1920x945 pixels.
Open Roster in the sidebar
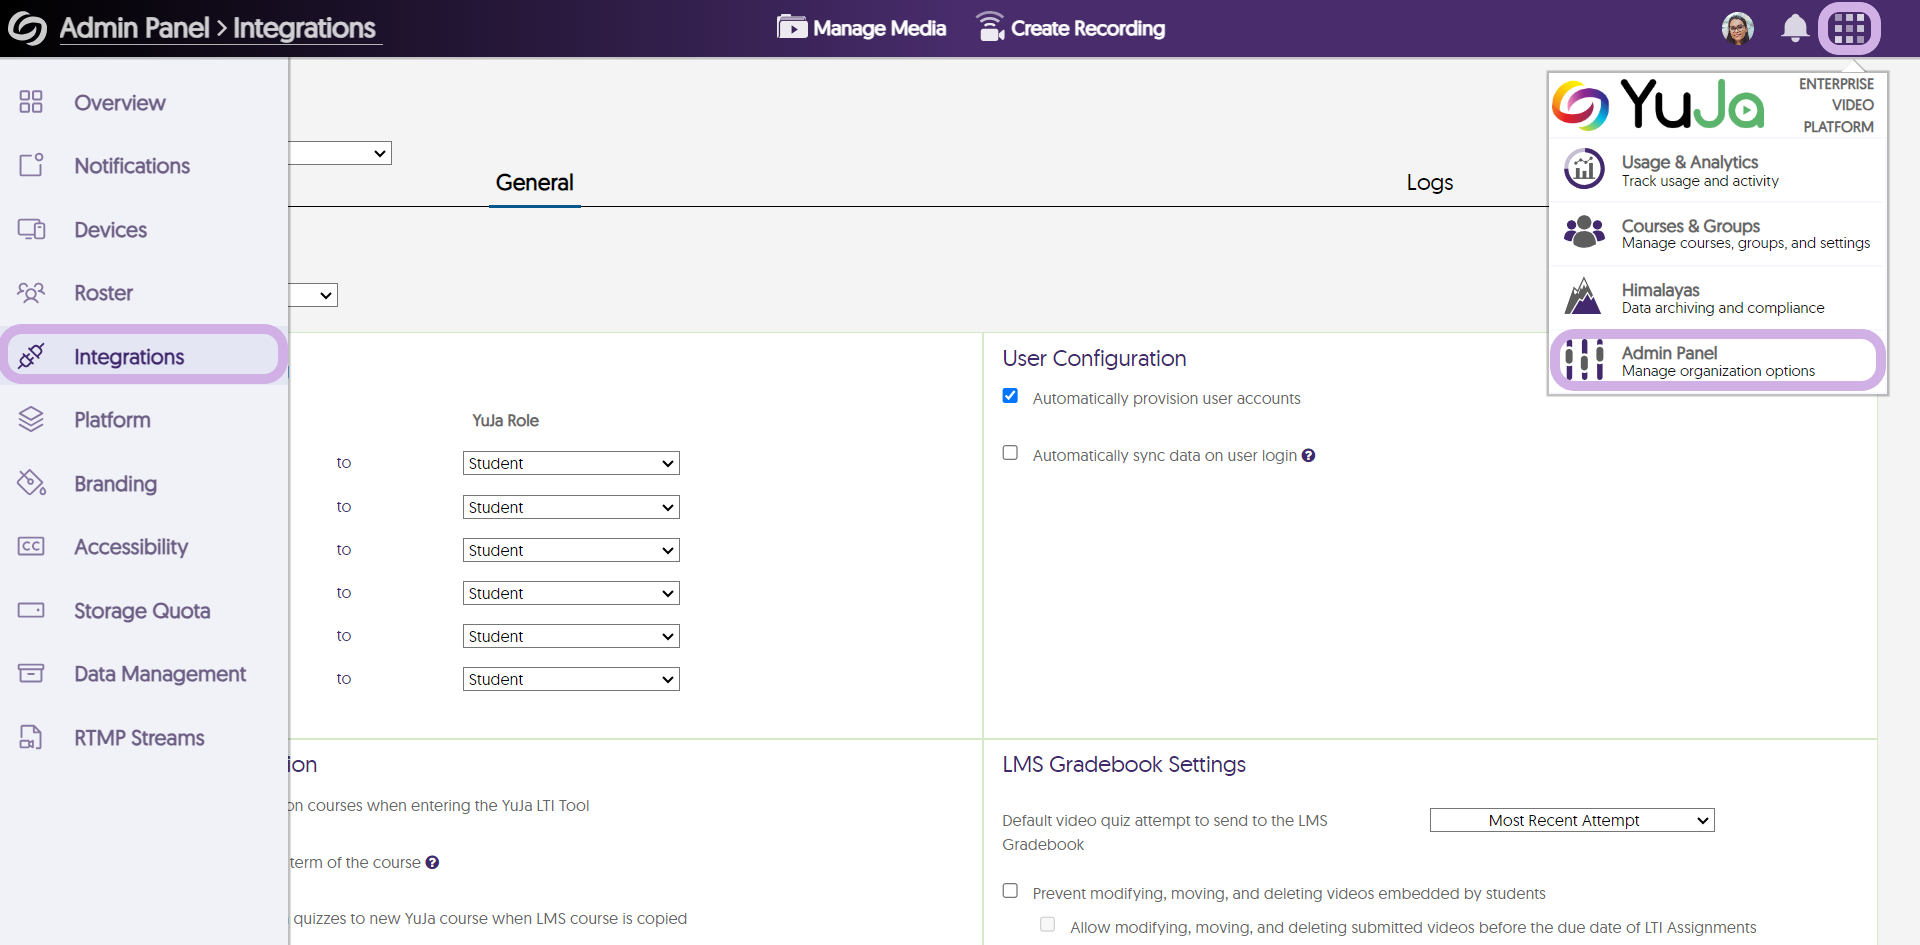(x=103, y=293)
